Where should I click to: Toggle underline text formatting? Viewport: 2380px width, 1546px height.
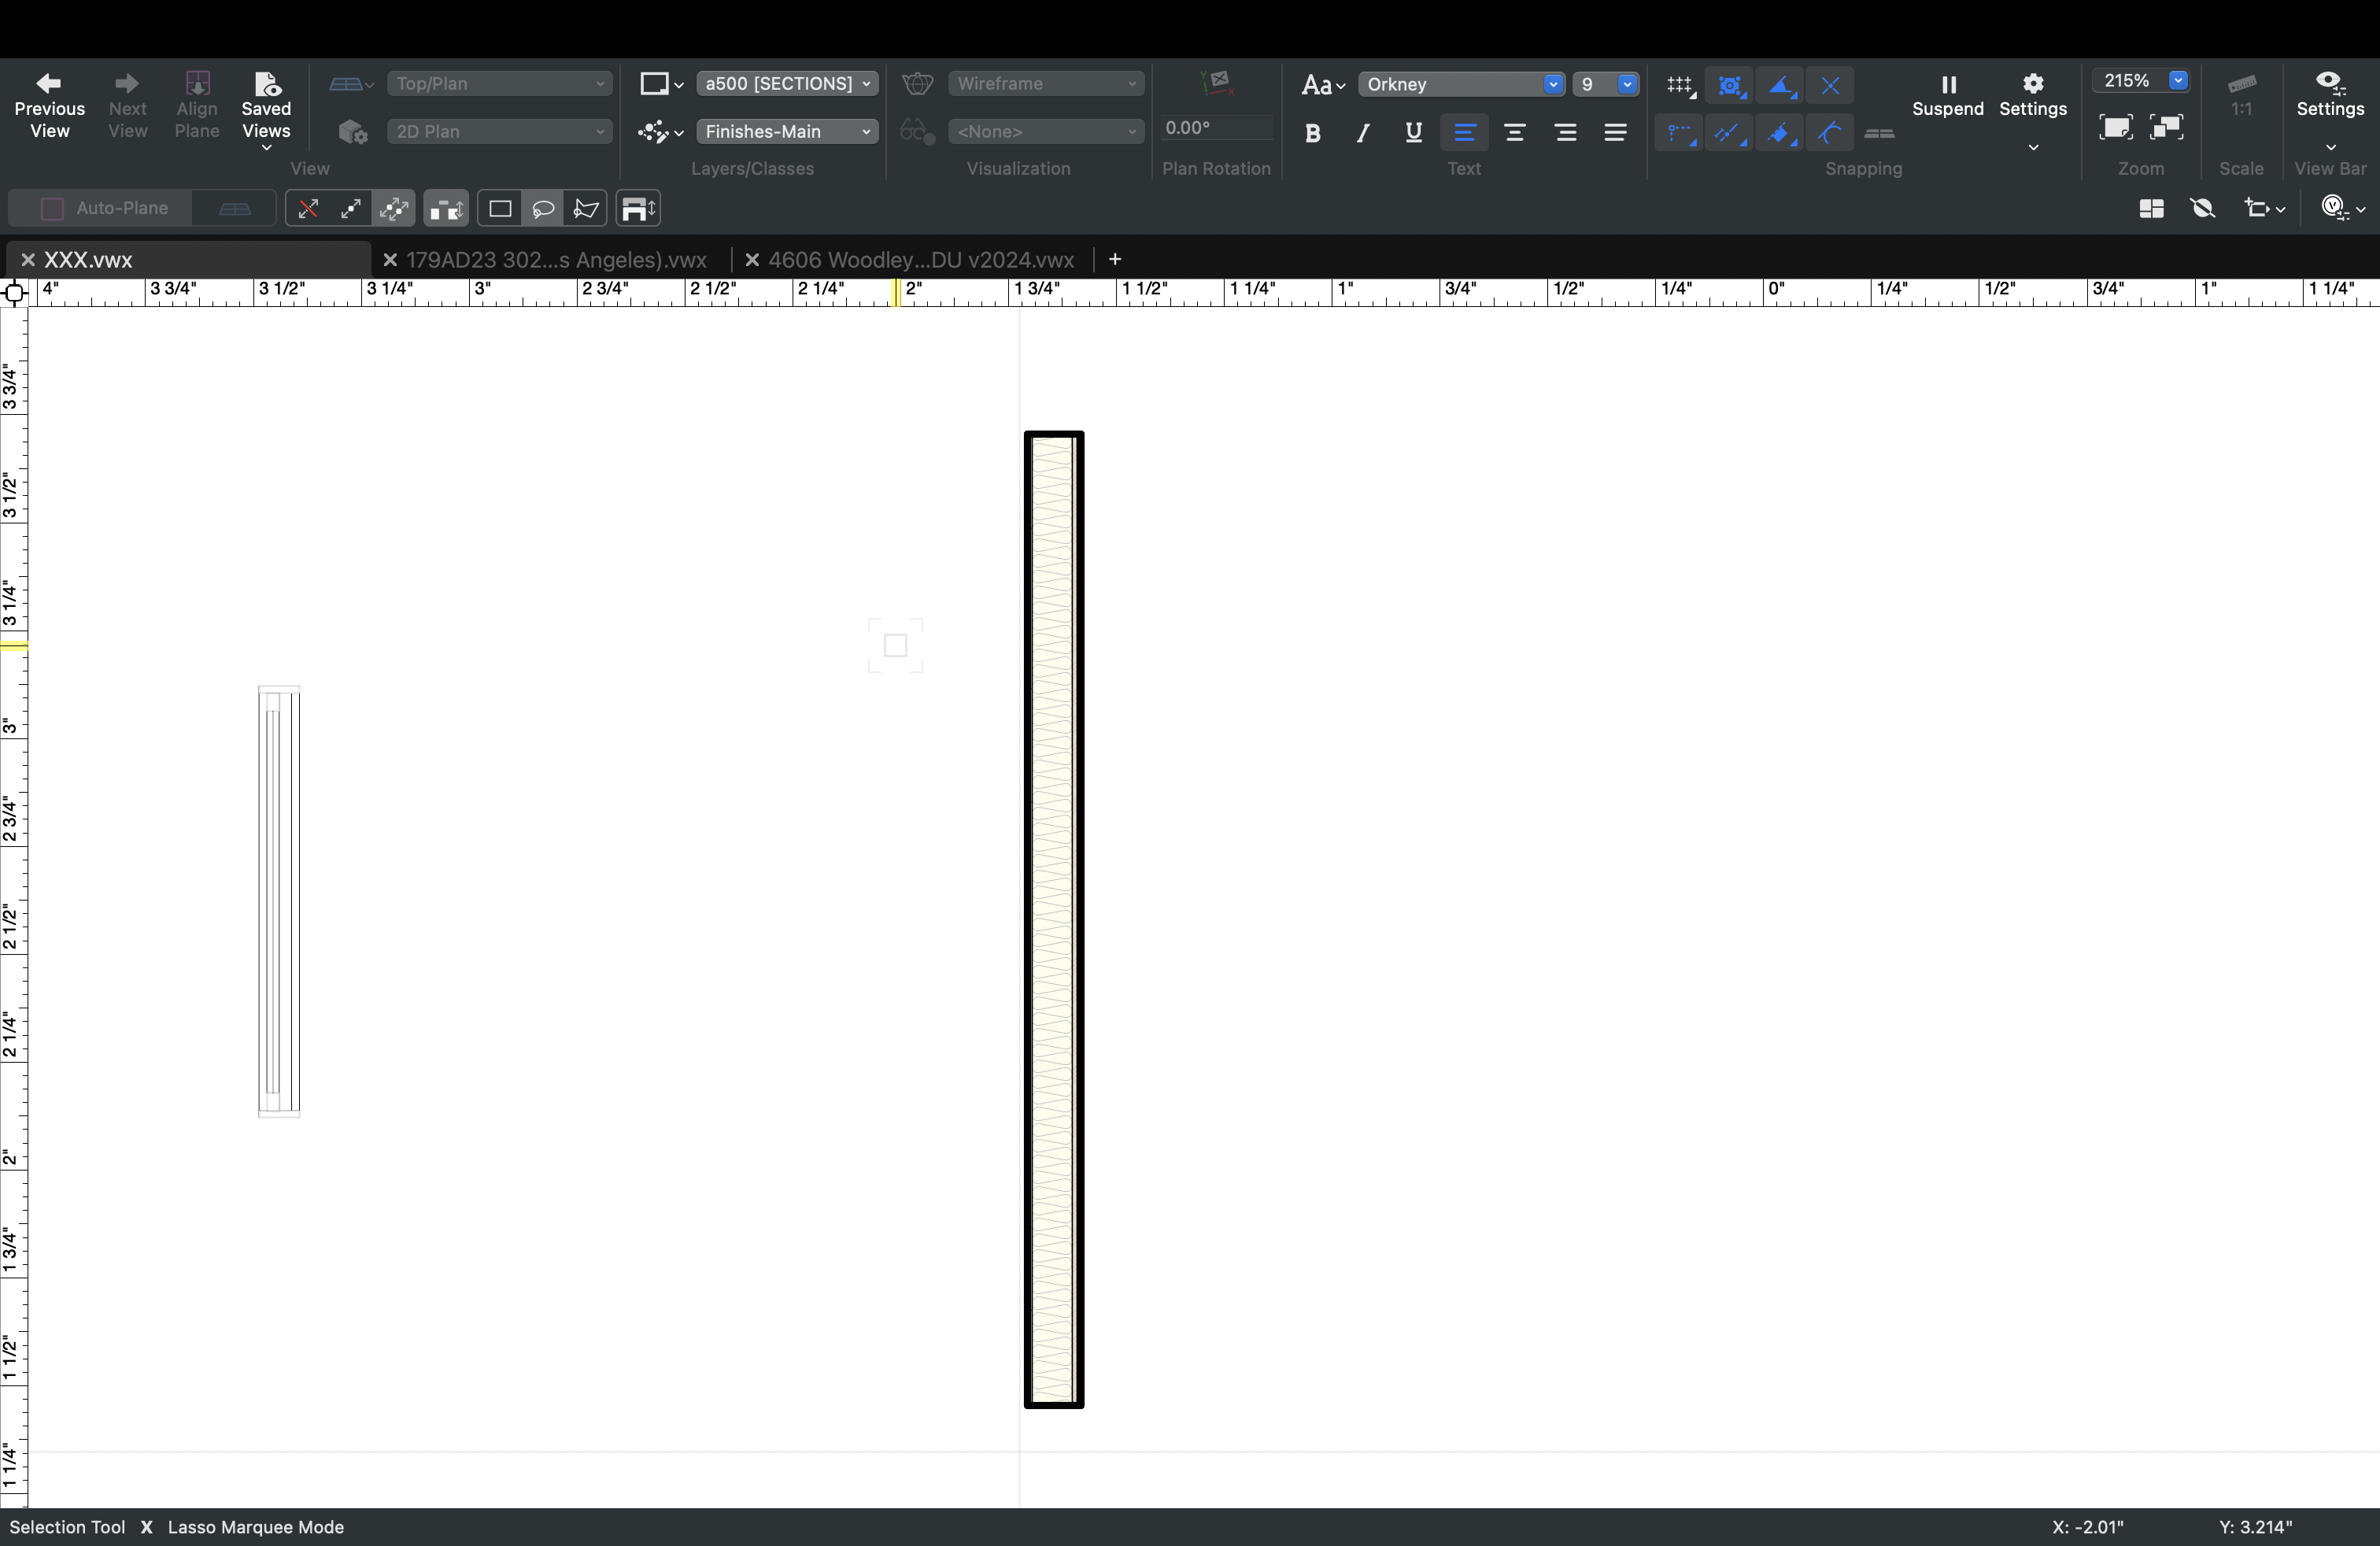pyautogui.click(x=1412, y=133)
